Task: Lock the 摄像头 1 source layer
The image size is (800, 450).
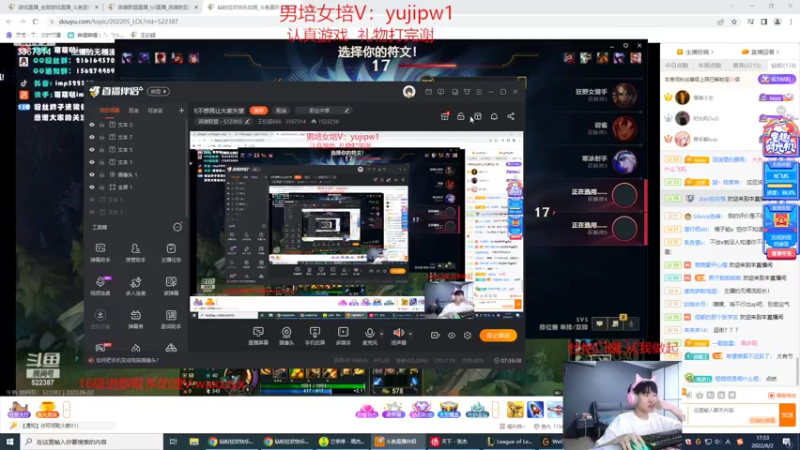Action: pyautogui.click(x=102, y=174)
